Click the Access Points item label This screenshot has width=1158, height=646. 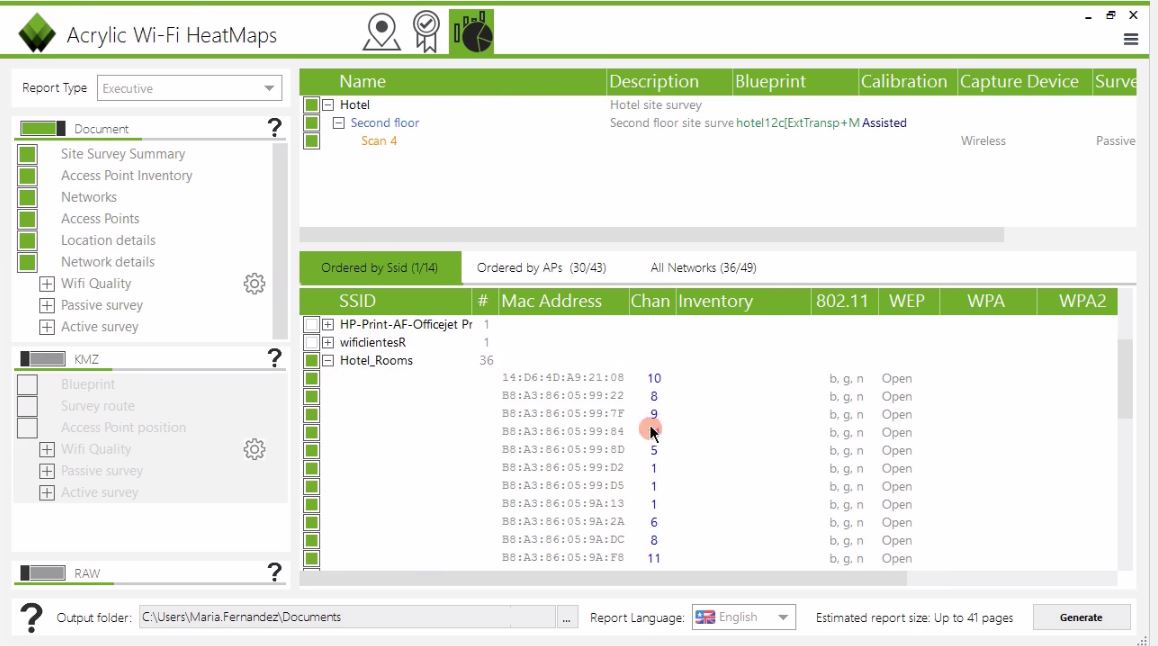[100, 219]
